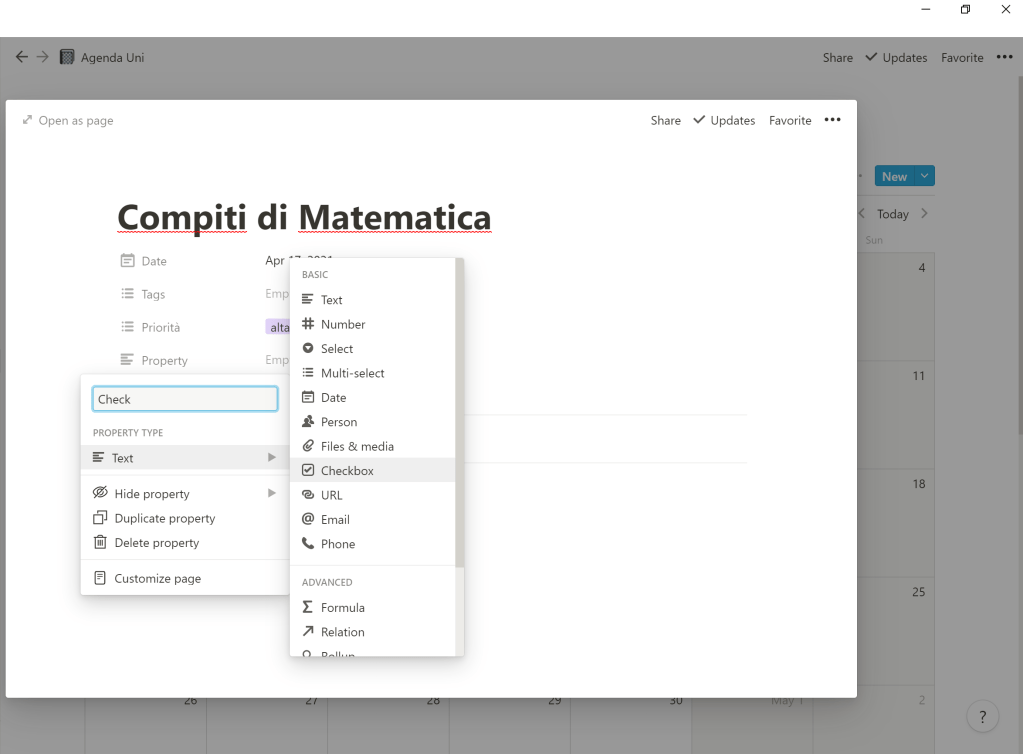1023x754 pixels.
Task: Click the Duplicate property icon
Action: click(100, 518)
